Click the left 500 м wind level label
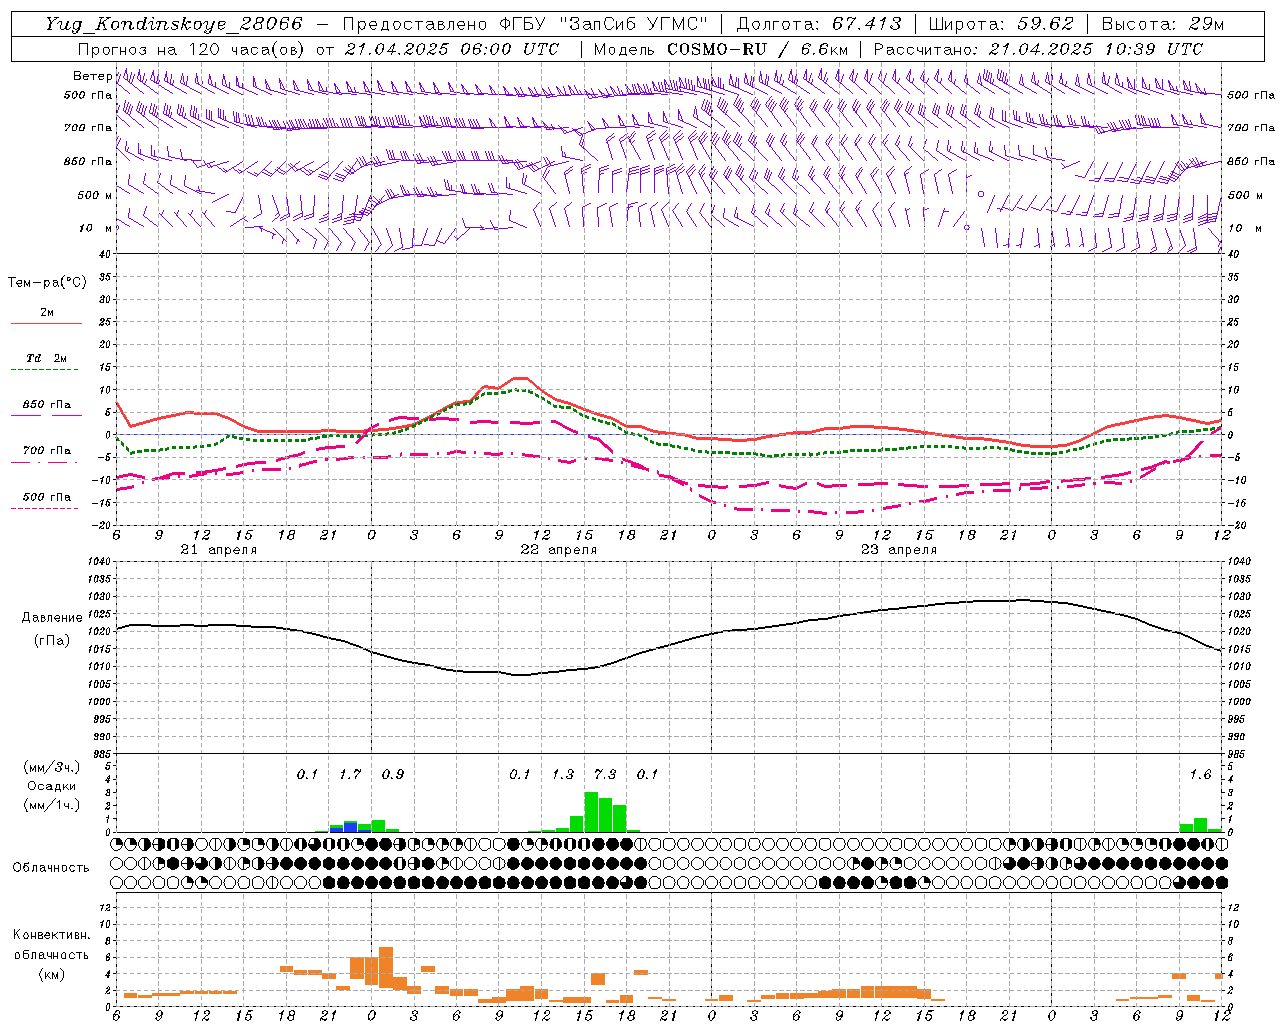 point(95,195)
